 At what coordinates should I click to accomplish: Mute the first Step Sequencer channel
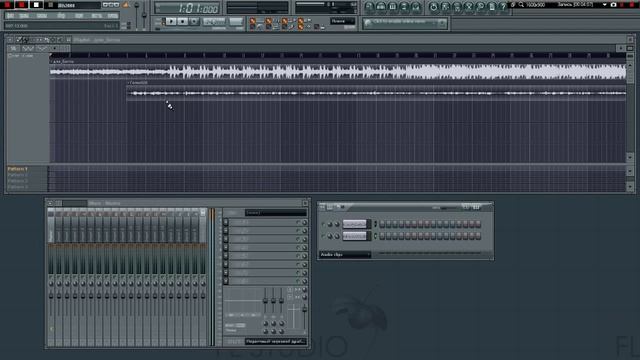pyautogui.click(x=323, y=224)
